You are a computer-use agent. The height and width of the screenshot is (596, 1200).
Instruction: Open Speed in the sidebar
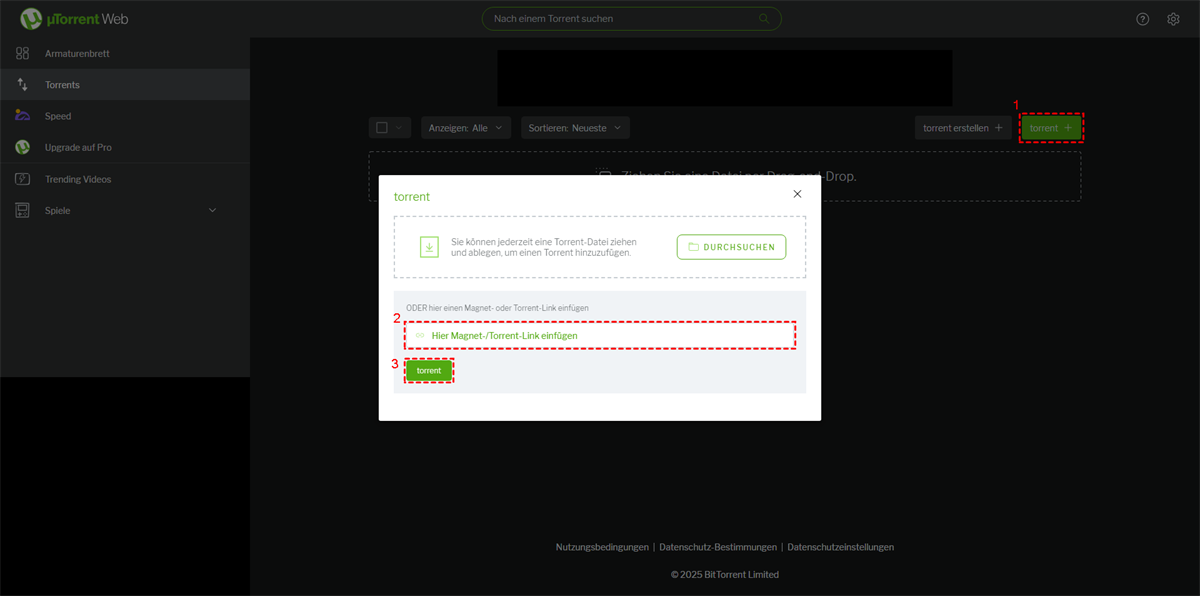(x=125, y=116)
